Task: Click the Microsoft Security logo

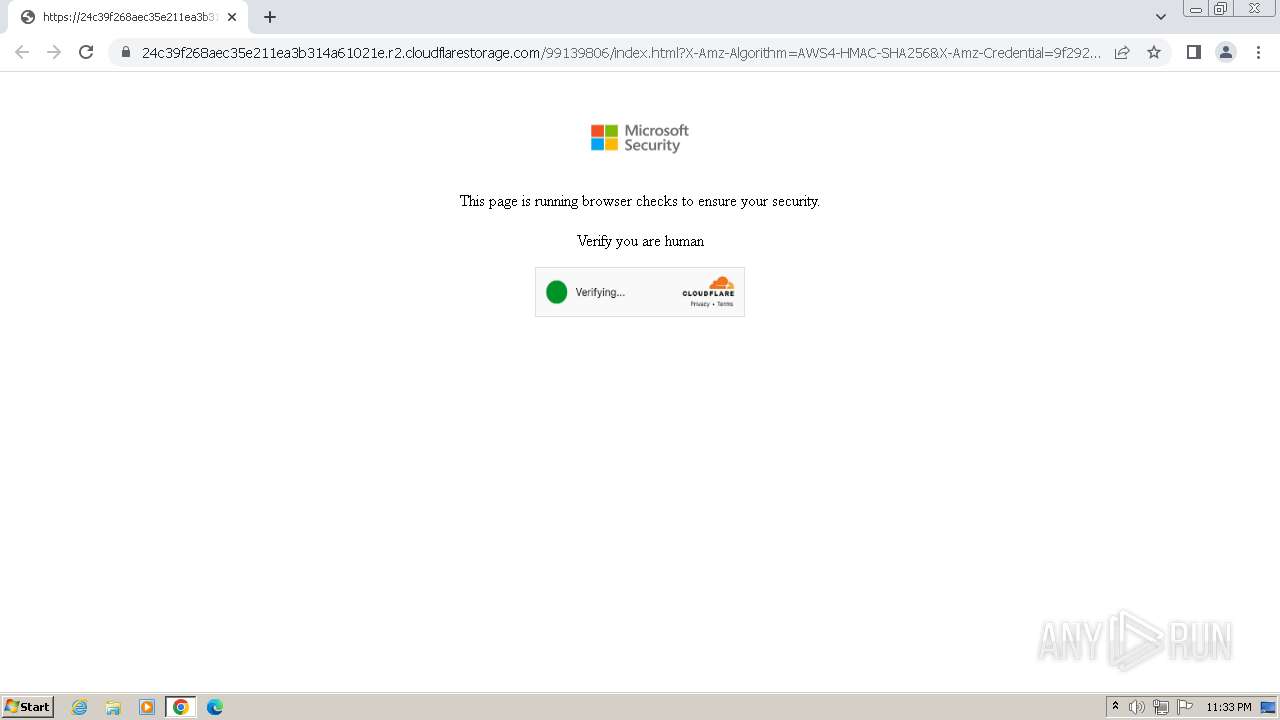Action: [x=640, y=138]
